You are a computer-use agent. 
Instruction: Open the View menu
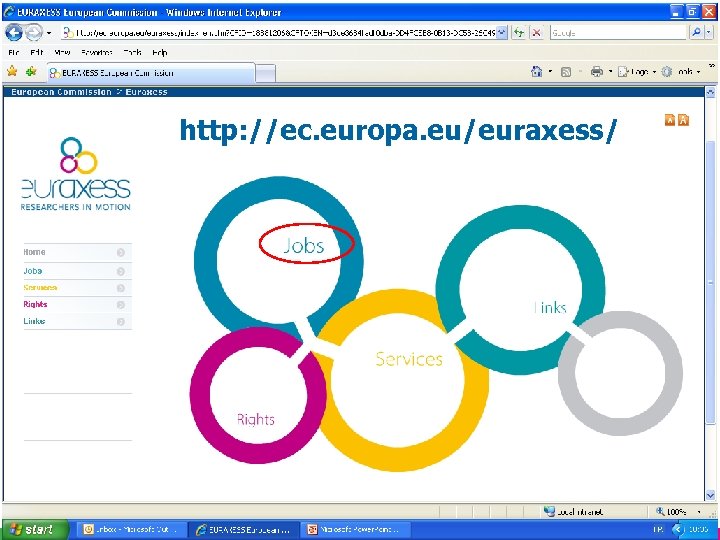point(62,52)
